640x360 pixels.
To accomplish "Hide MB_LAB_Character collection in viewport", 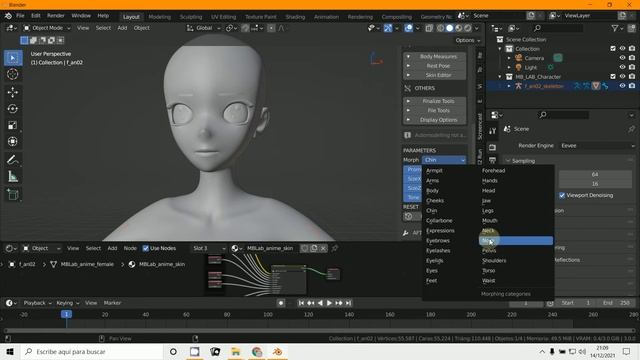I will tap(622, 76).
